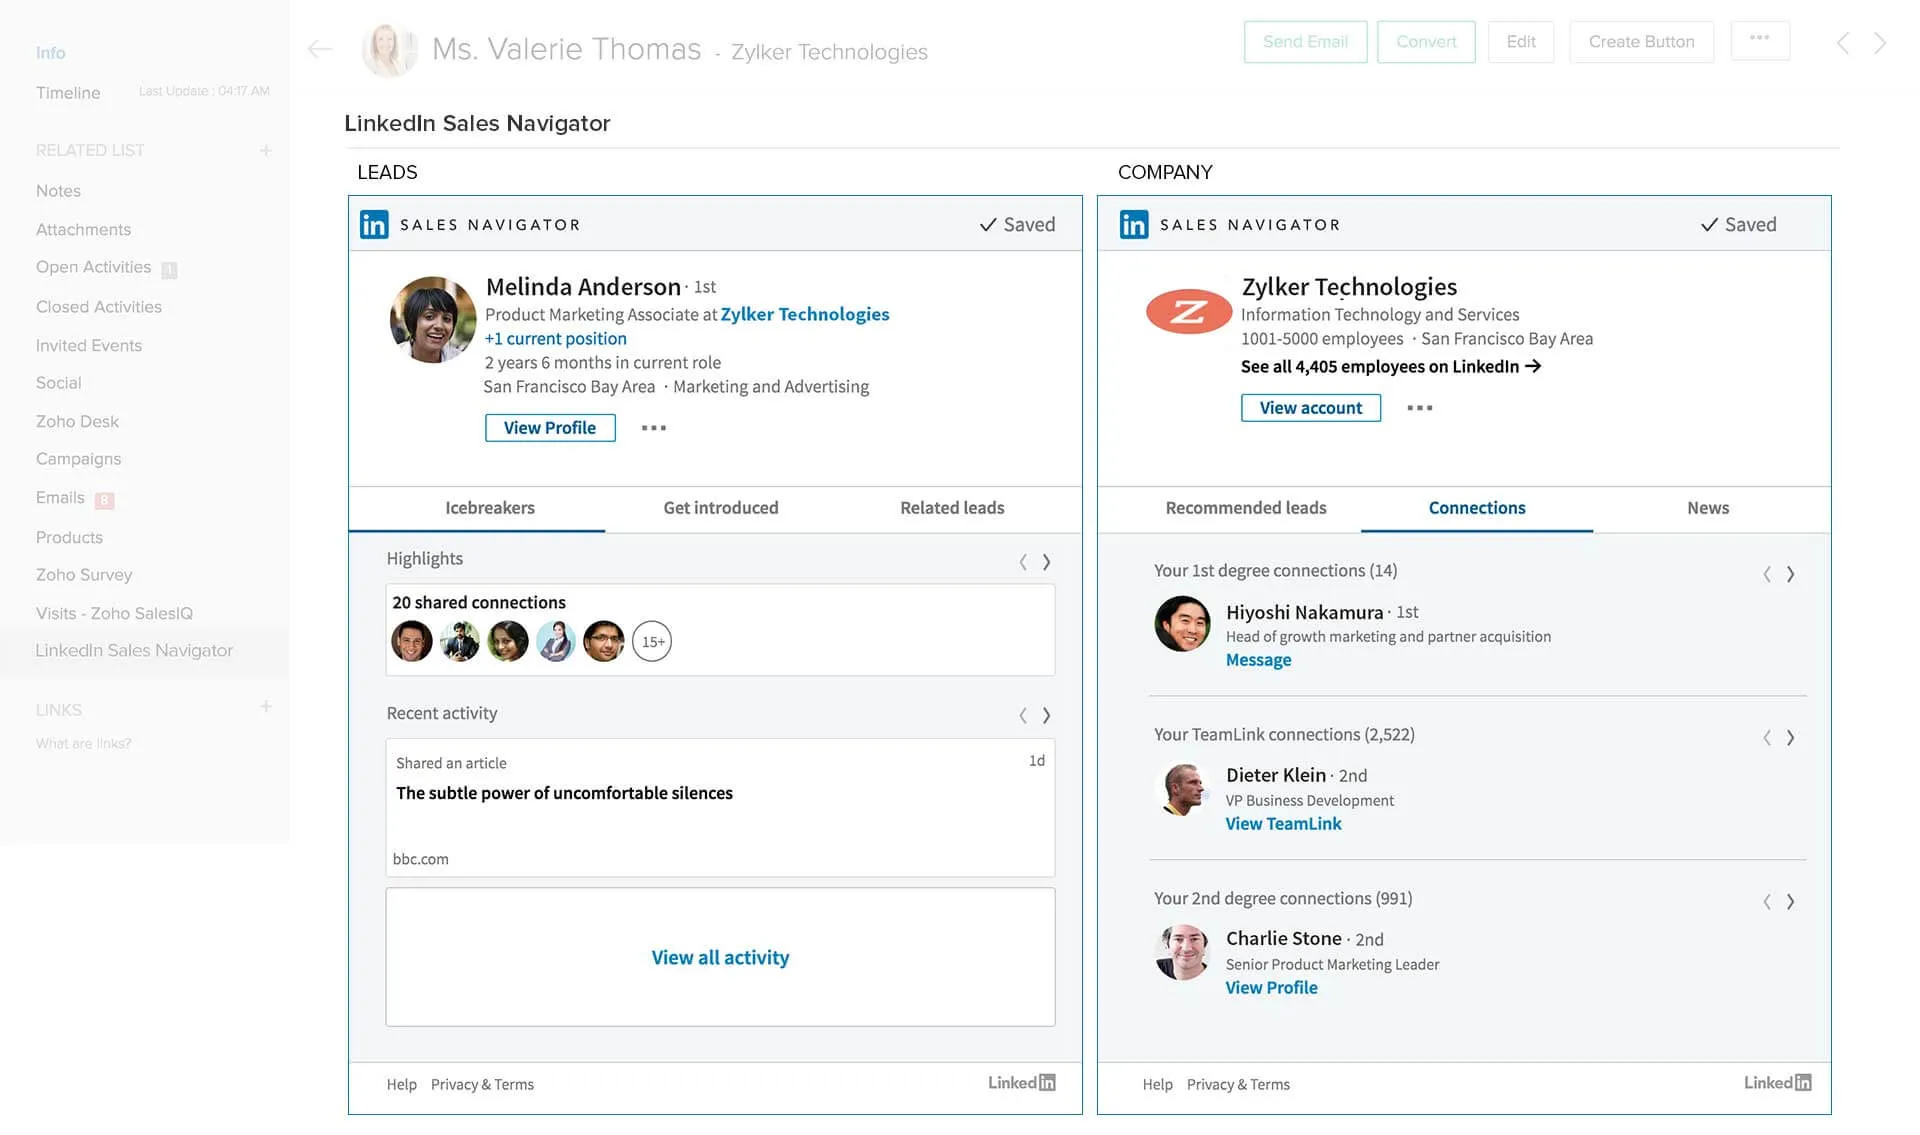
Task: Select LinkedIn Sales Navigator in sidebar
Action: point(134,651)
